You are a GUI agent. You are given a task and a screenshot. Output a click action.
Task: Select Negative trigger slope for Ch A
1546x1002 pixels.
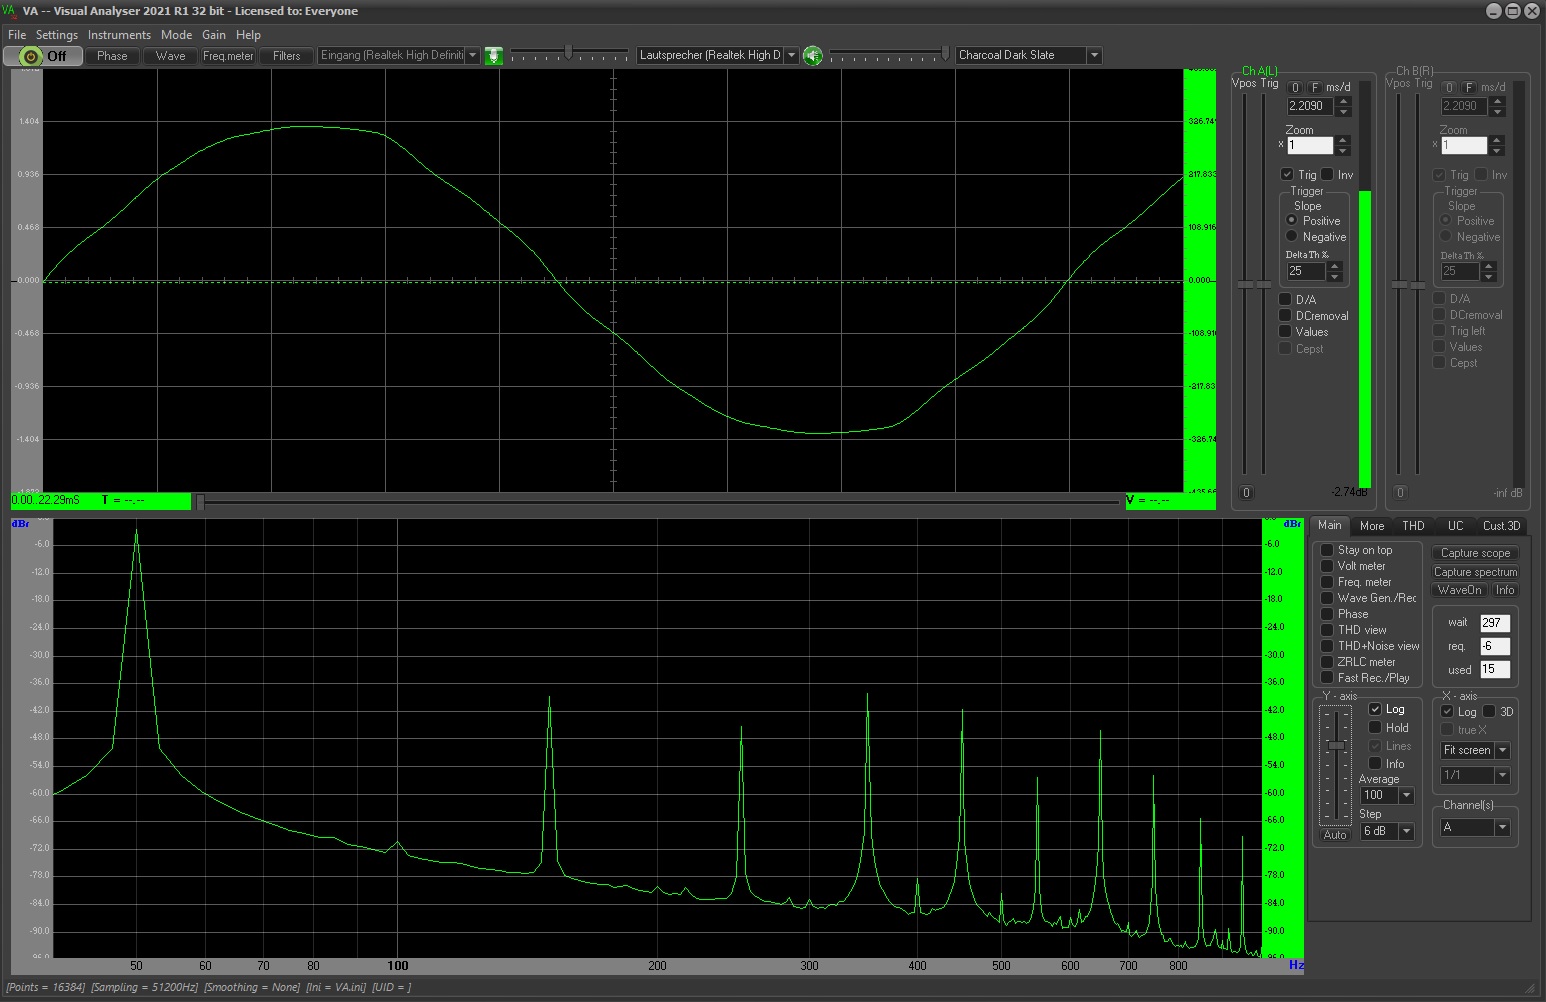click(1292, 236)
